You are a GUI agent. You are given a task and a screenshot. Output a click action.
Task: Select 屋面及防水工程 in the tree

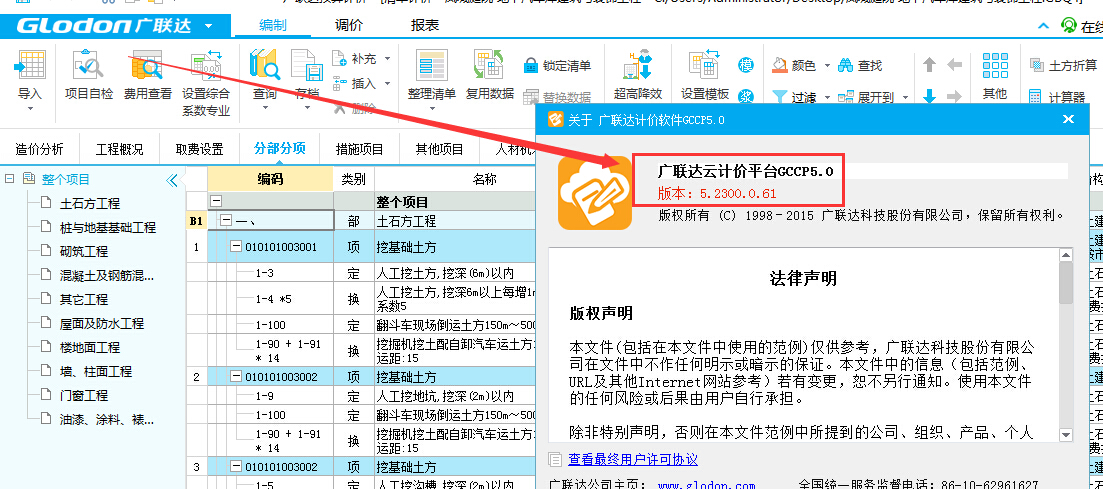(x=102, y=323)
